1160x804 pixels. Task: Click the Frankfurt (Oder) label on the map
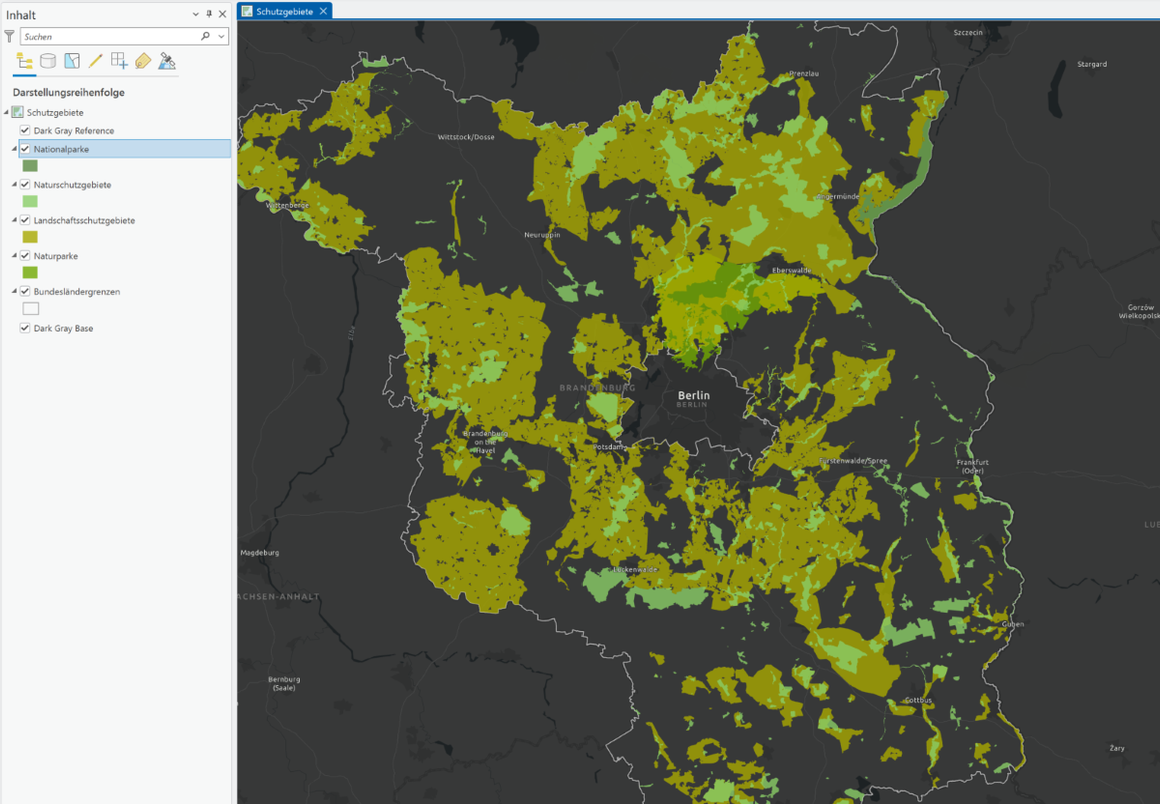pyautogui.click(x=972, y=466)
